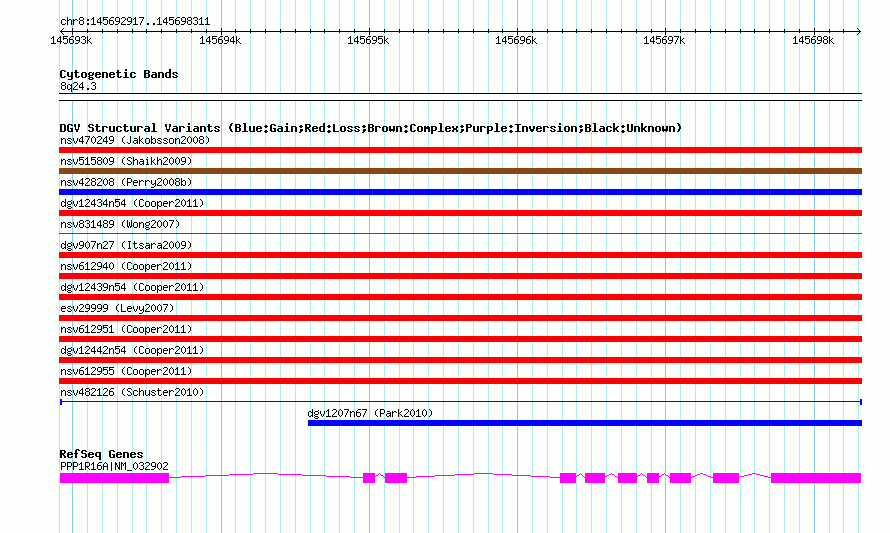Select the 8q24.3 band label
890x533 pixels.
(78, 86)
